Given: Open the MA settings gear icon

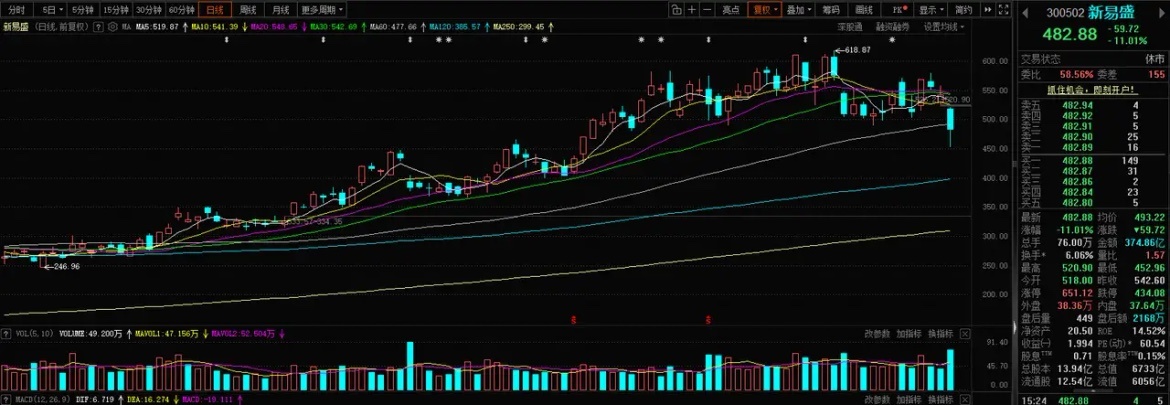Looking at the screenshot, I should [x=112, y=27].
